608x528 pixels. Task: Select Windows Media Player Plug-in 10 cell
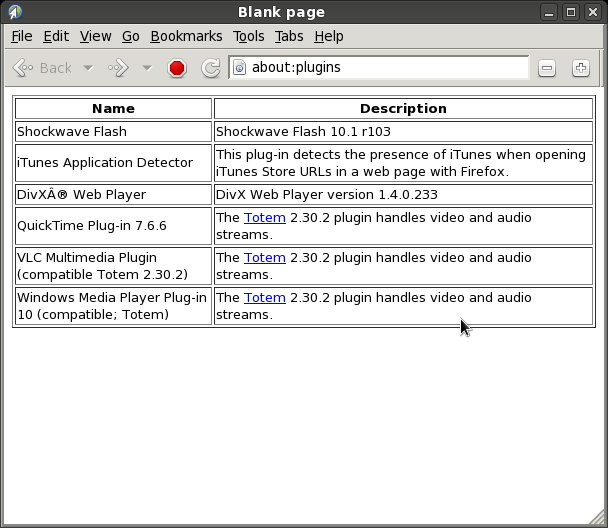coord(114,306)
